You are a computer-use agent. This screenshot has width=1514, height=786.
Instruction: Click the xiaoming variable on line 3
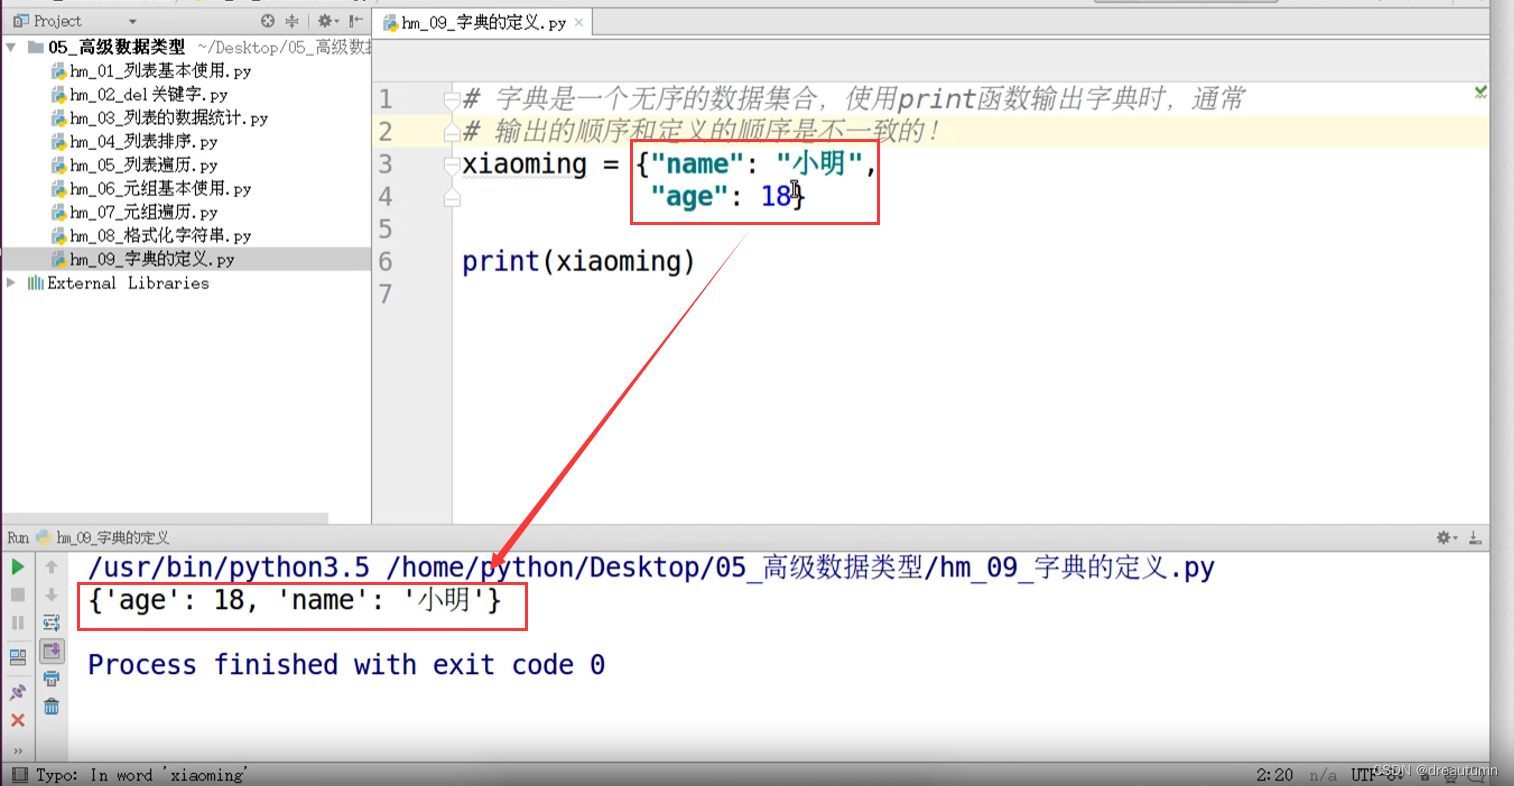(x=524, y=165)
